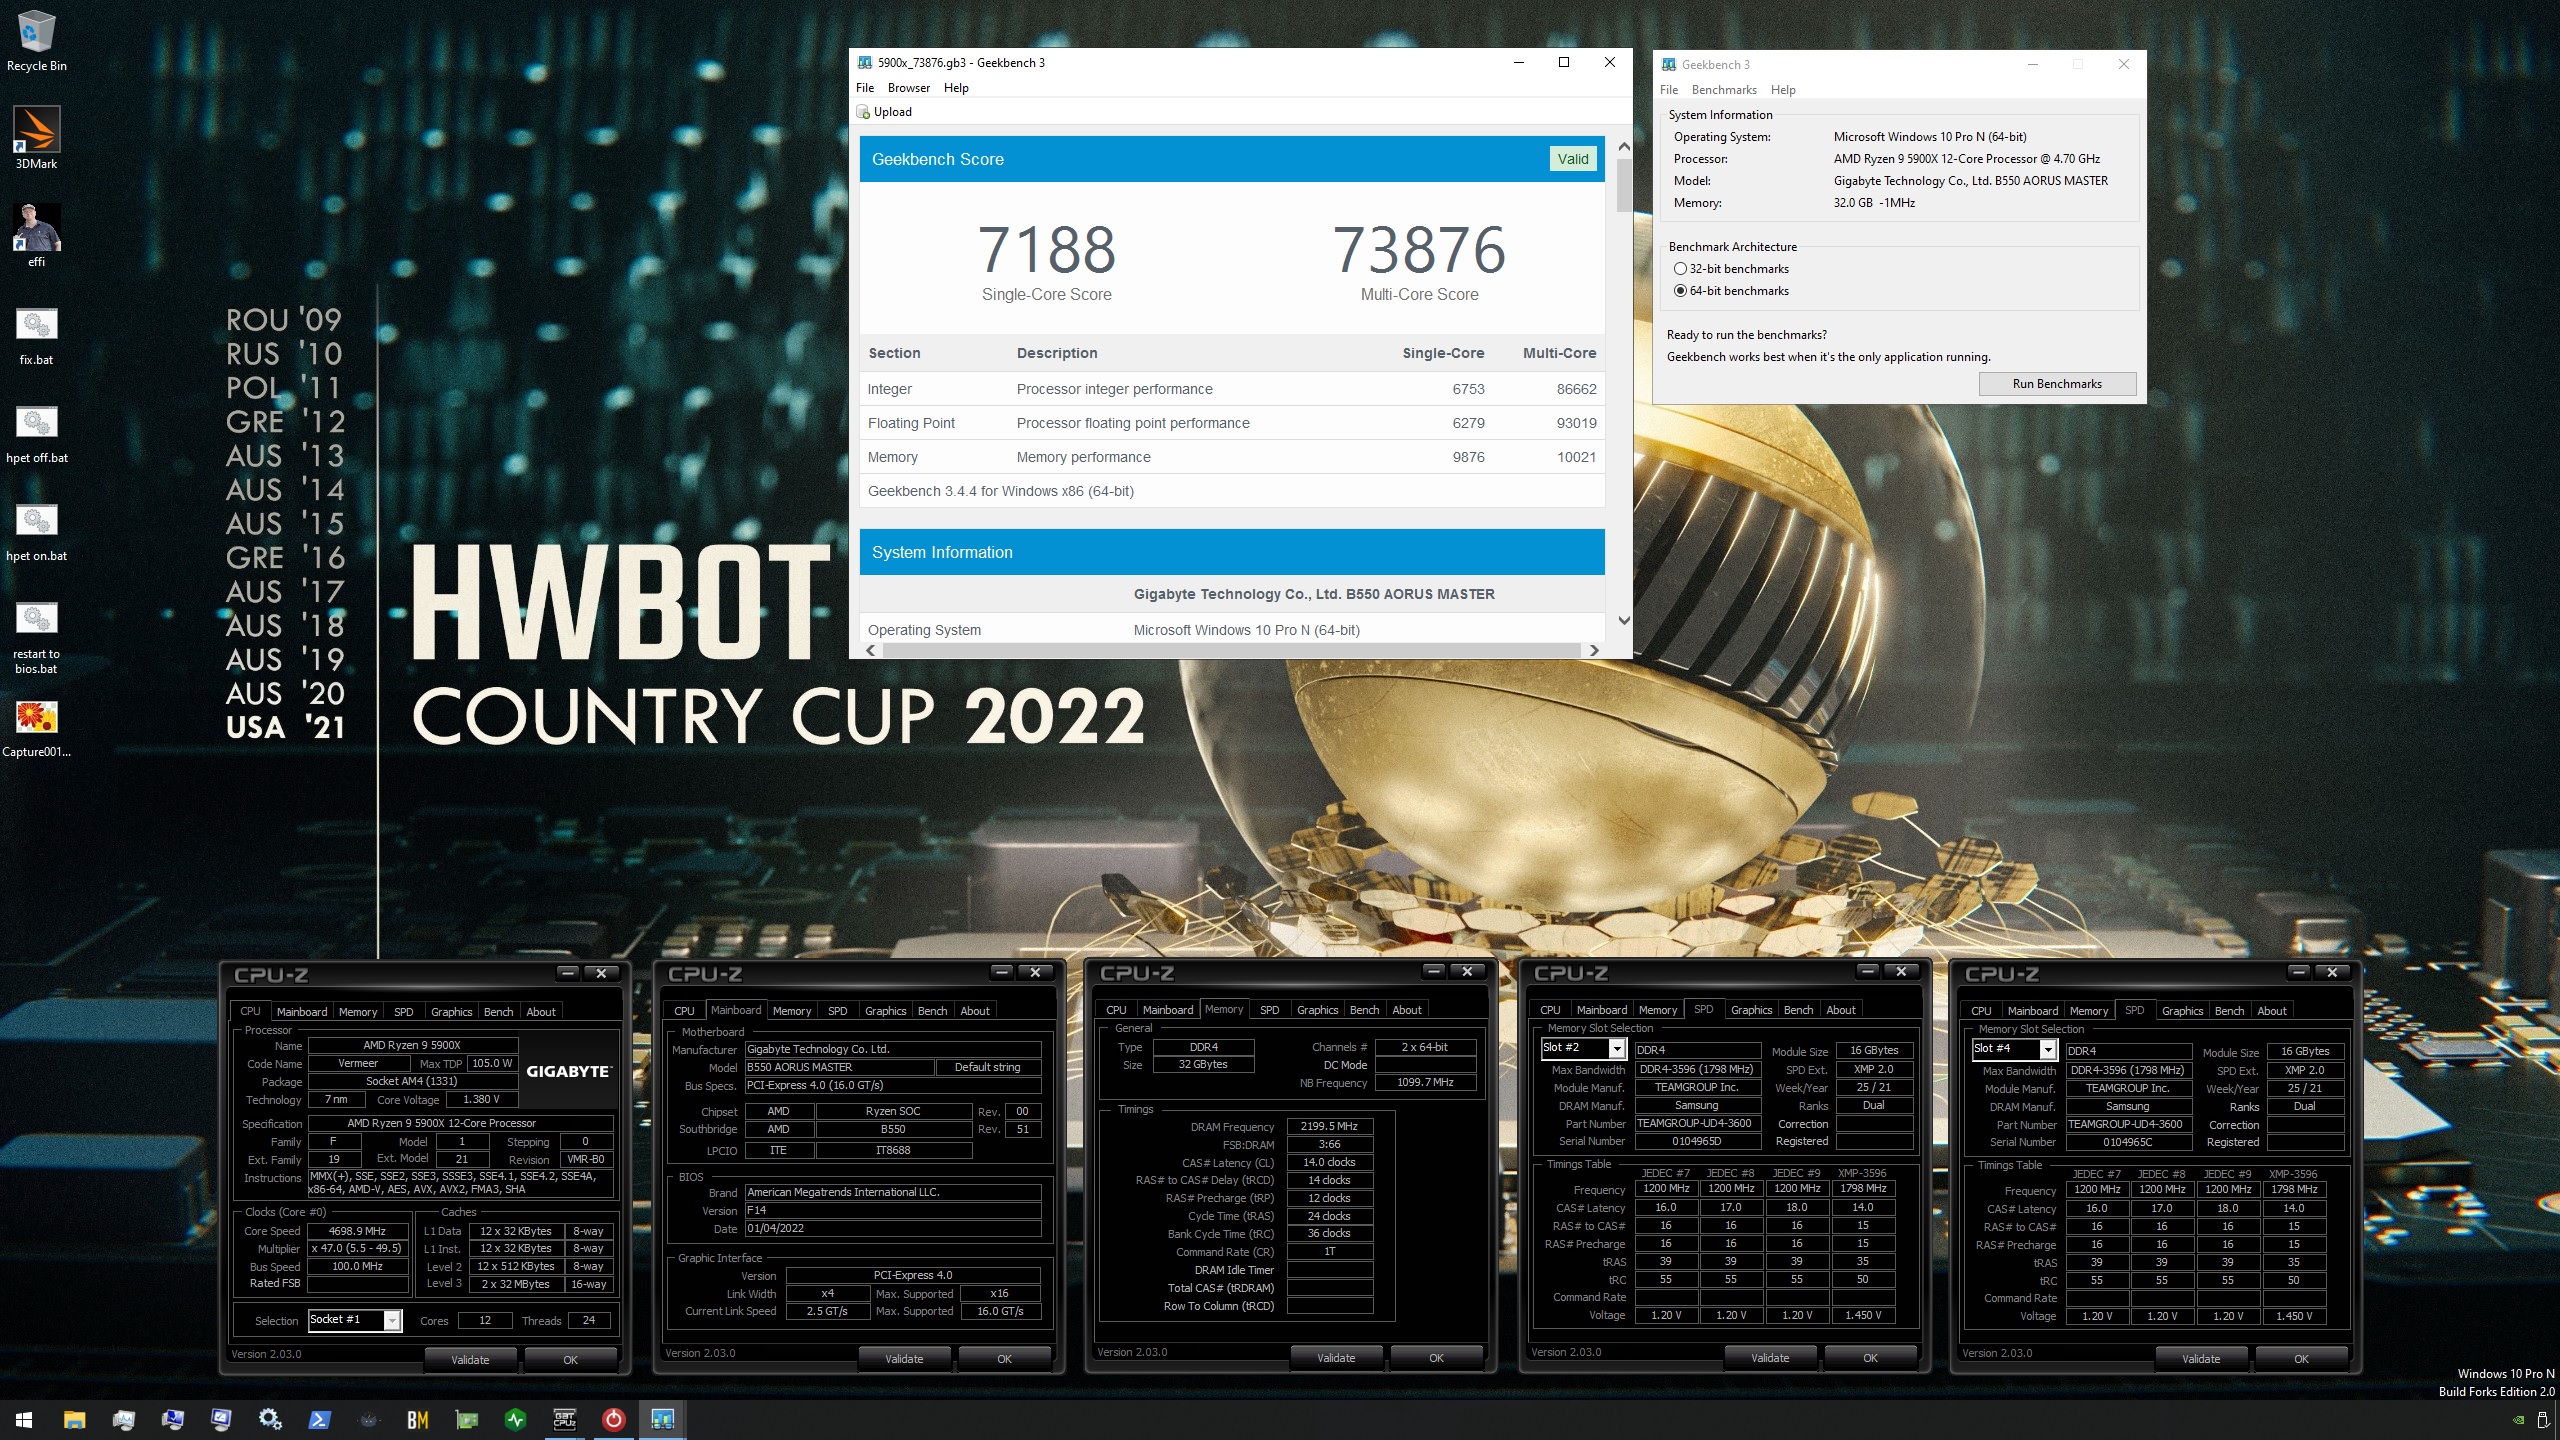
Task: Click the dark cat-face taskbar icon
Action: (x=368, y=1419)
